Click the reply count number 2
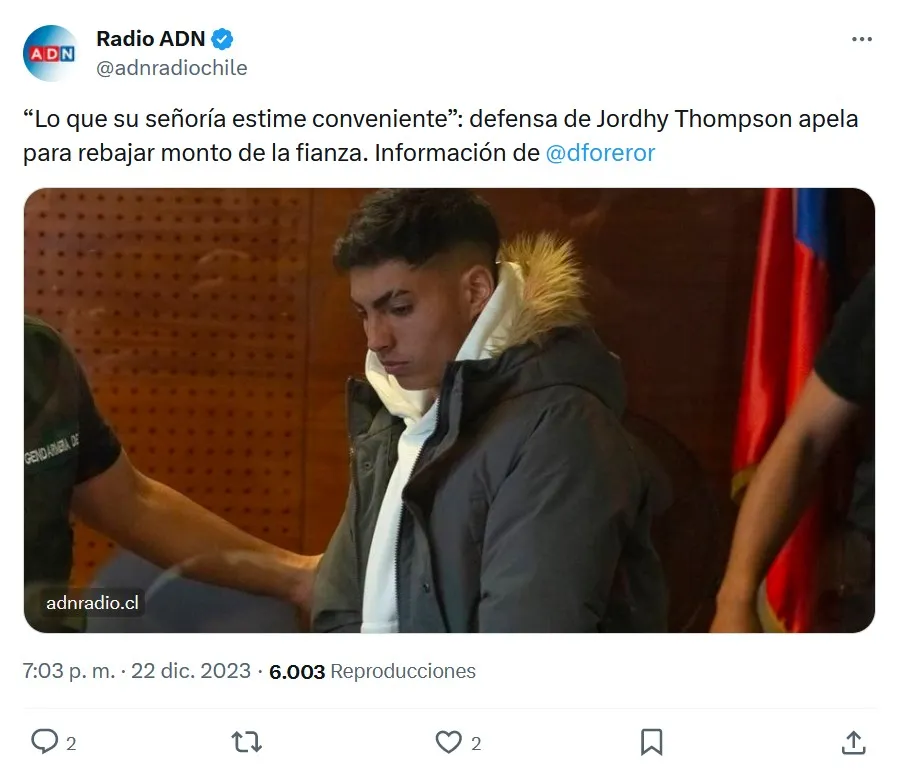This screenshot has width=898, height=772. [x=71, y=743]
